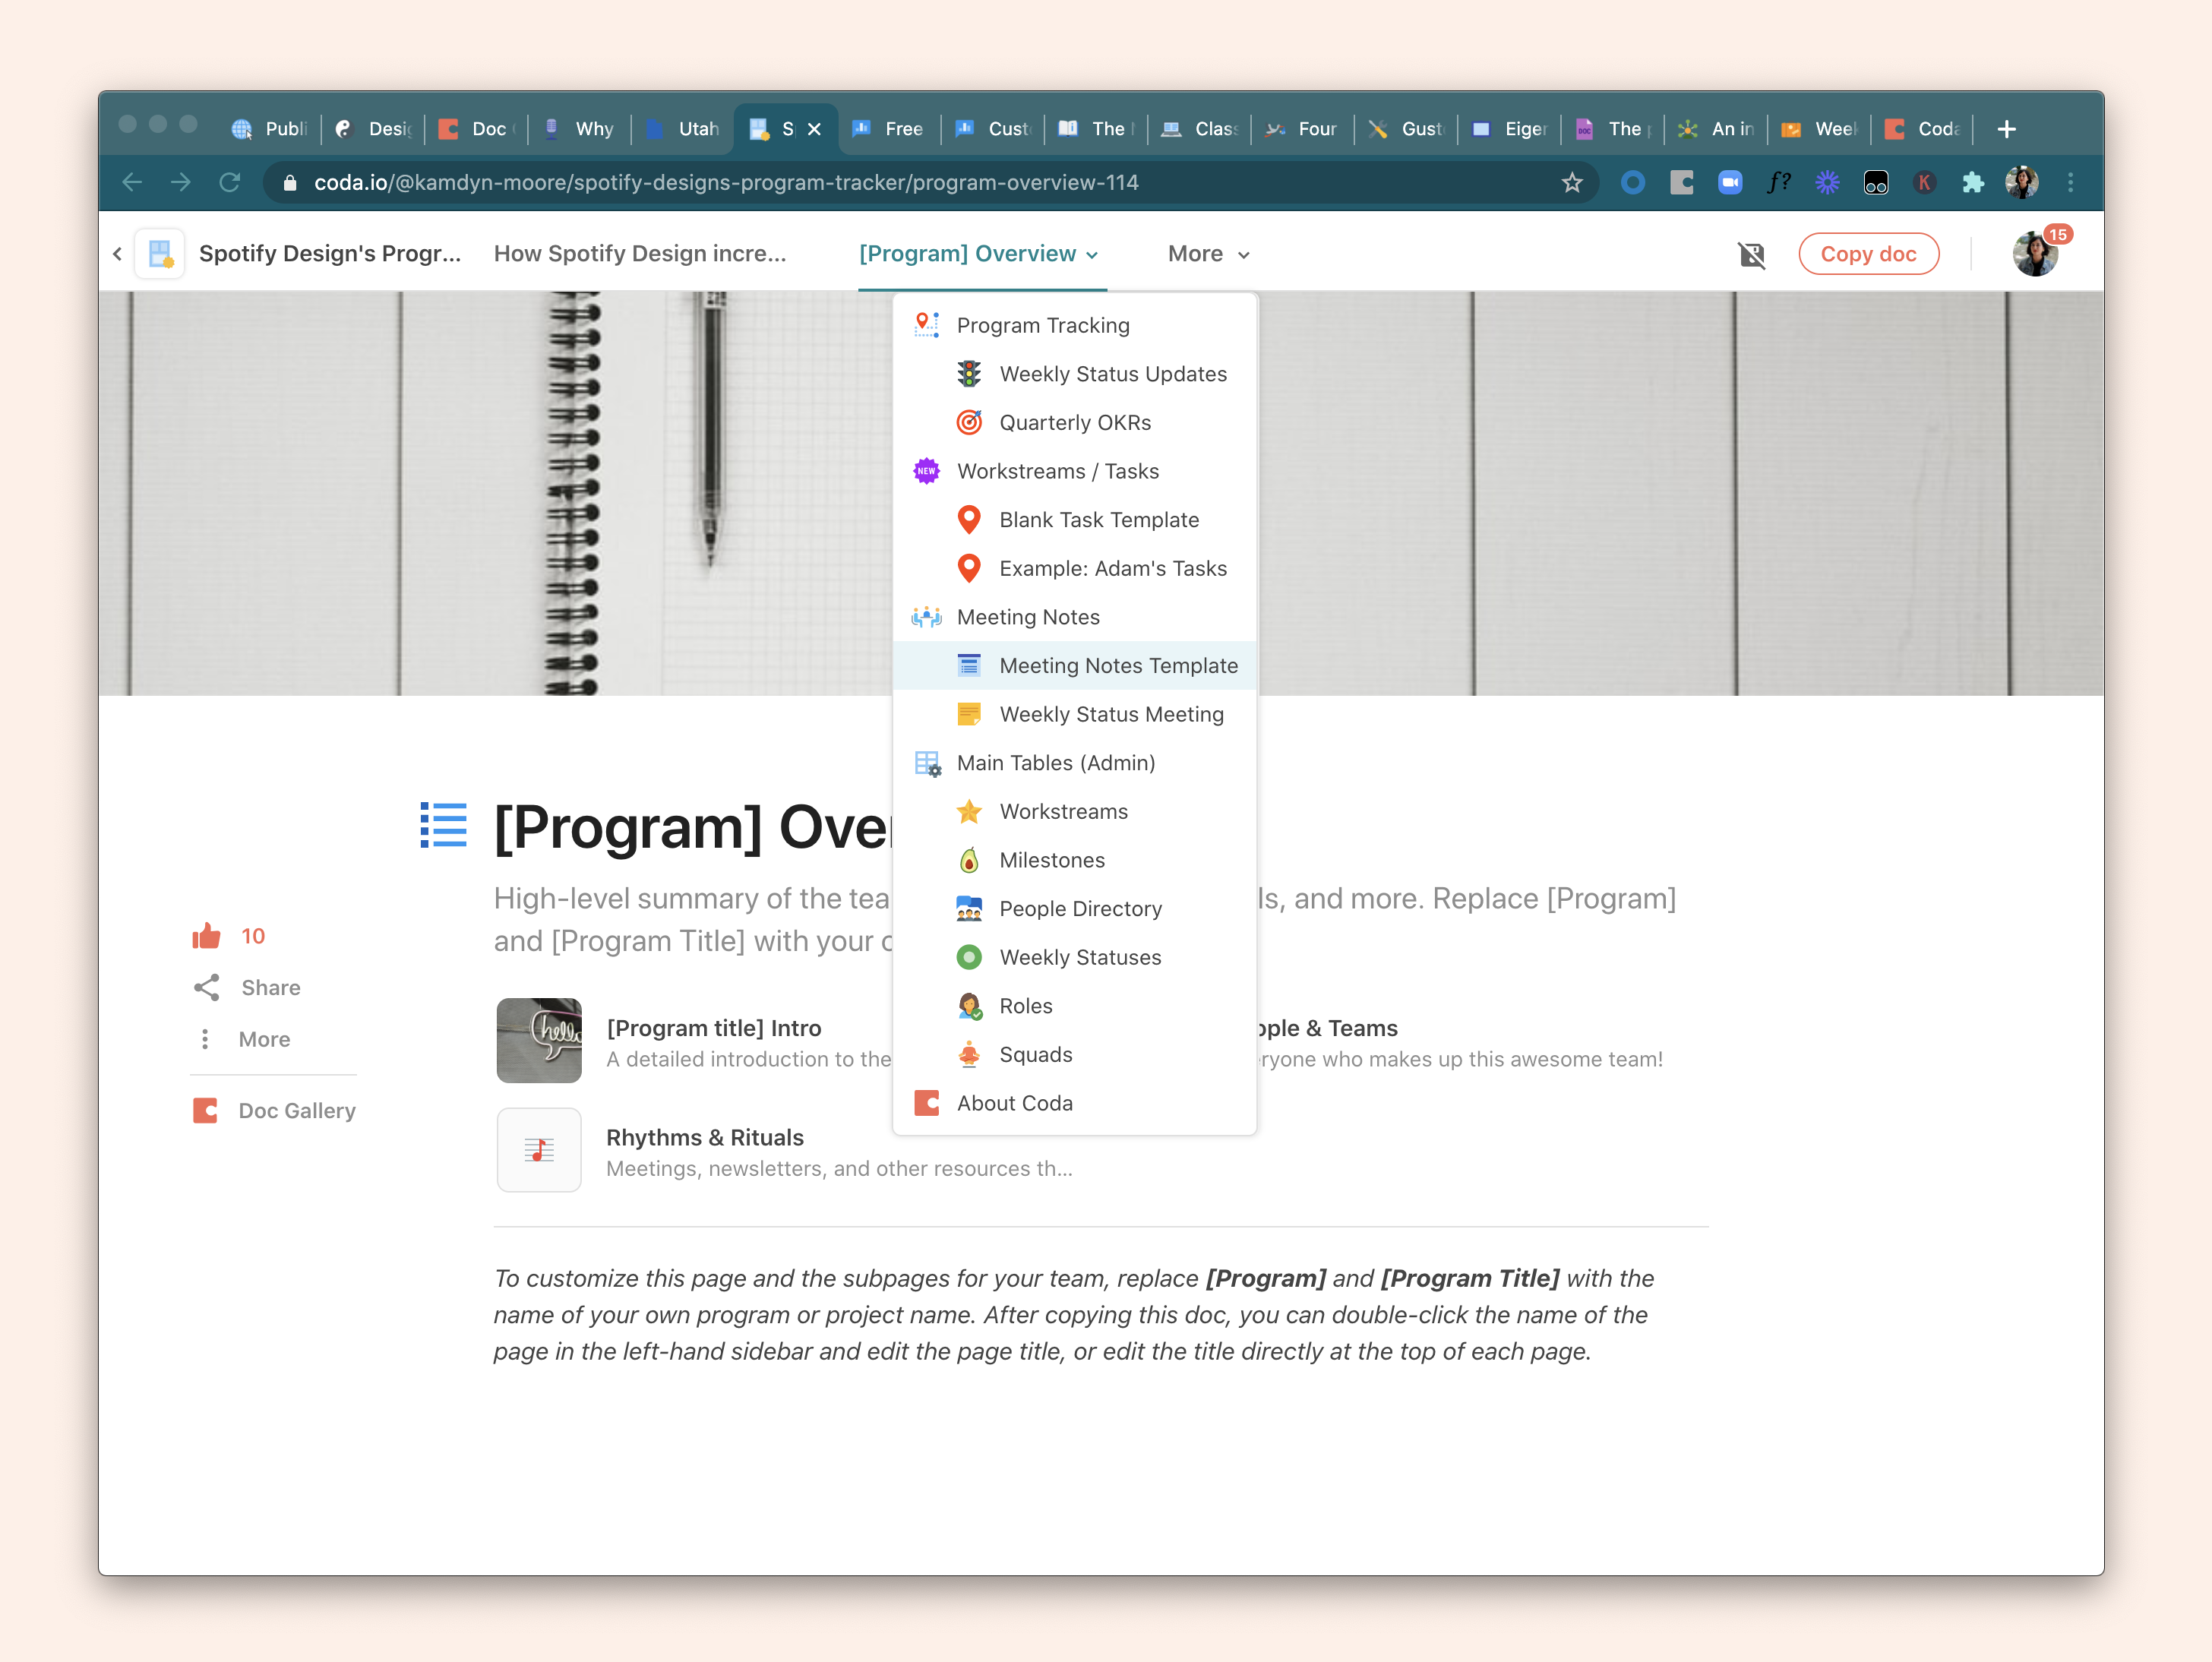Screen dimensions: 2212x1662
Task: Click the Share icon in left sidebar
Action: [x=206, y=988]
